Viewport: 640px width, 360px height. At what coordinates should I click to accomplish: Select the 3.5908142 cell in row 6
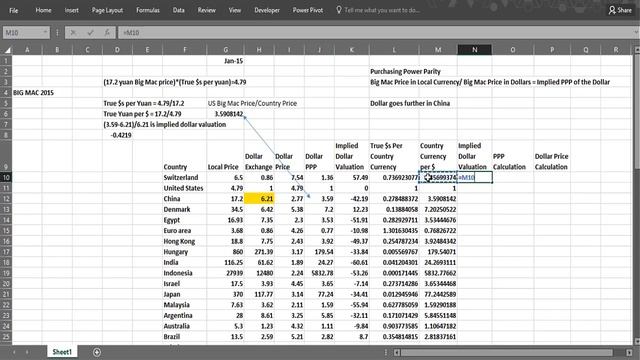(x=226, y=114)
